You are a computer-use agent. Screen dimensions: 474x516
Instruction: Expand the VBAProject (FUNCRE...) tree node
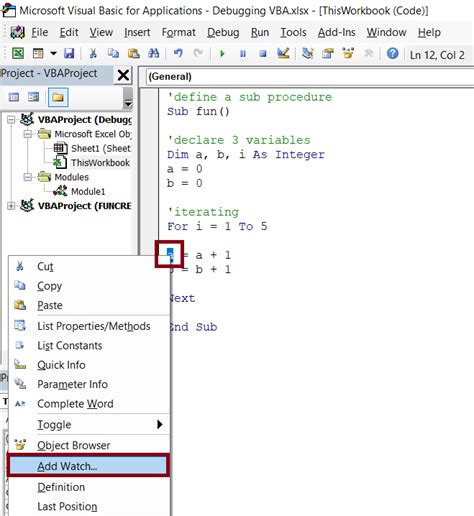coord(11,206)
